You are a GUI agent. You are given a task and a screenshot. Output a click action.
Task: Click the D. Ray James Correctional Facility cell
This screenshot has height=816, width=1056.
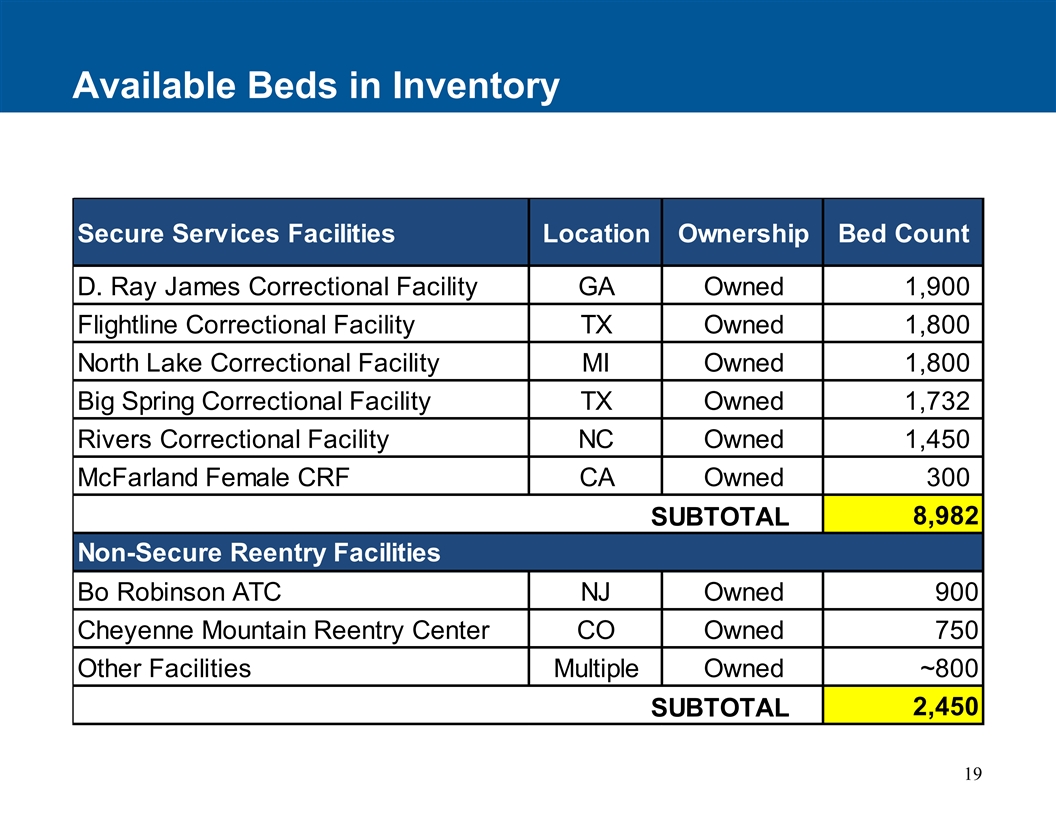pos(277,287)
